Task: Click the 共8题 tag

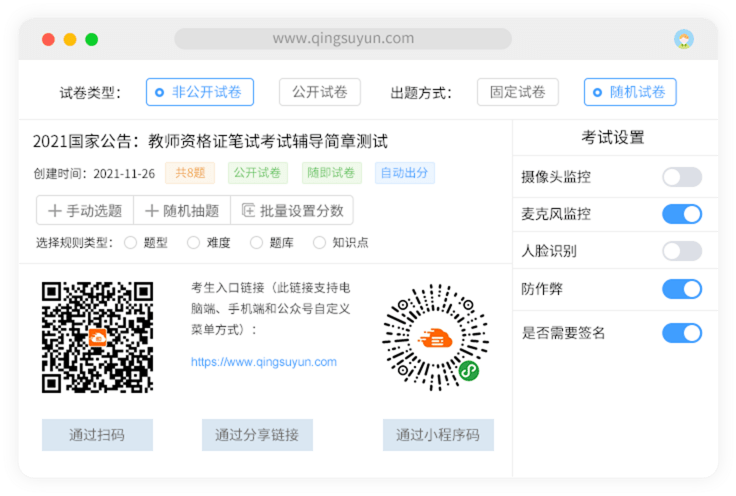Action: 190,173
